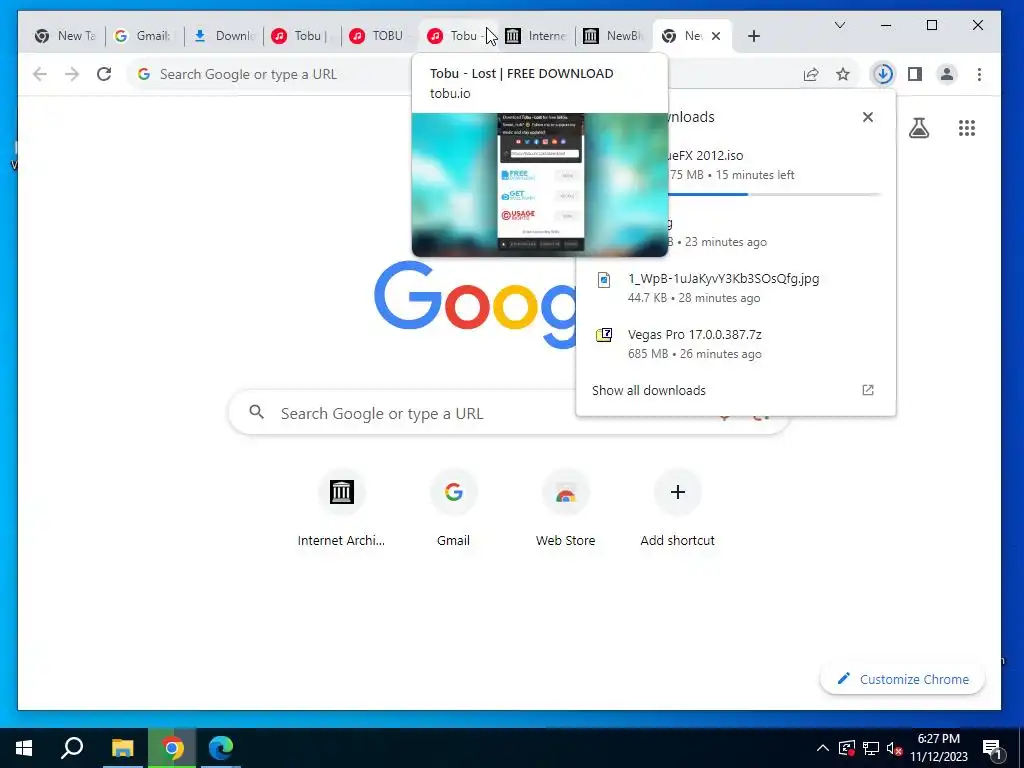Switch to the Internet Archive tab
This screenshot has height=768, width=1024.
pos(536,36)
